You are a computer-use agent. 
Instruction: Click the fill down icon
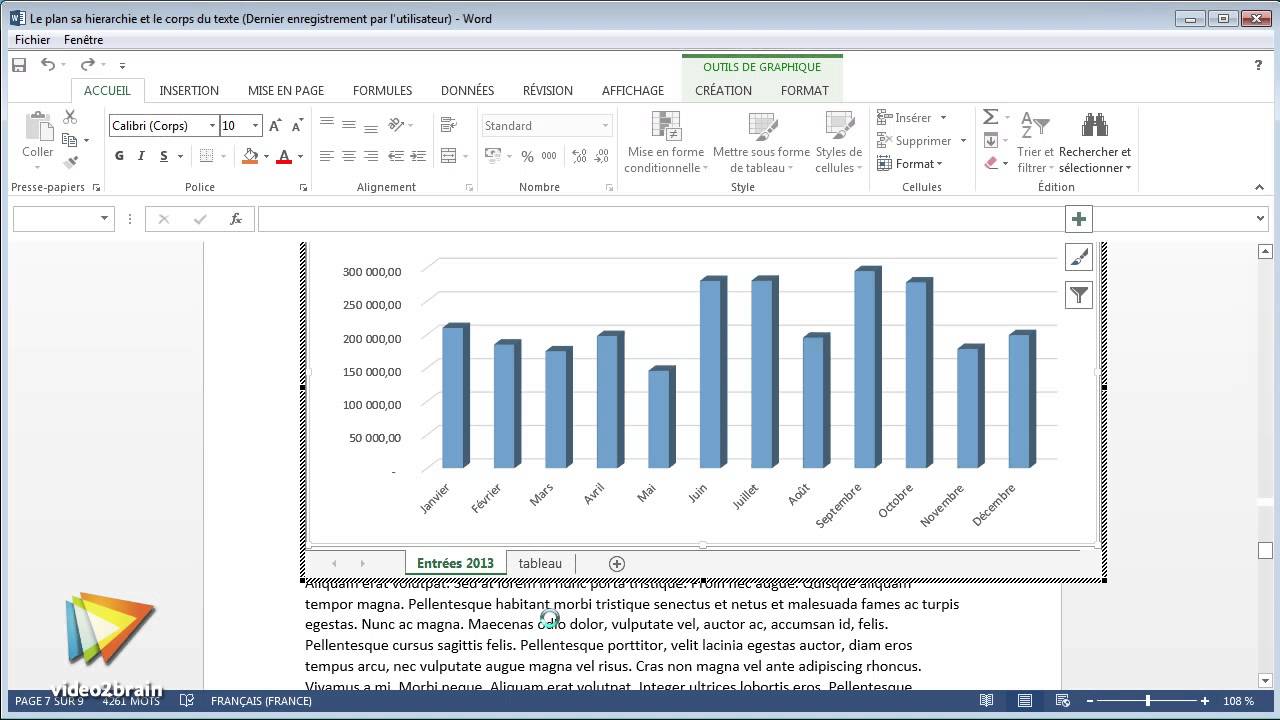click(x=990, y=140)
